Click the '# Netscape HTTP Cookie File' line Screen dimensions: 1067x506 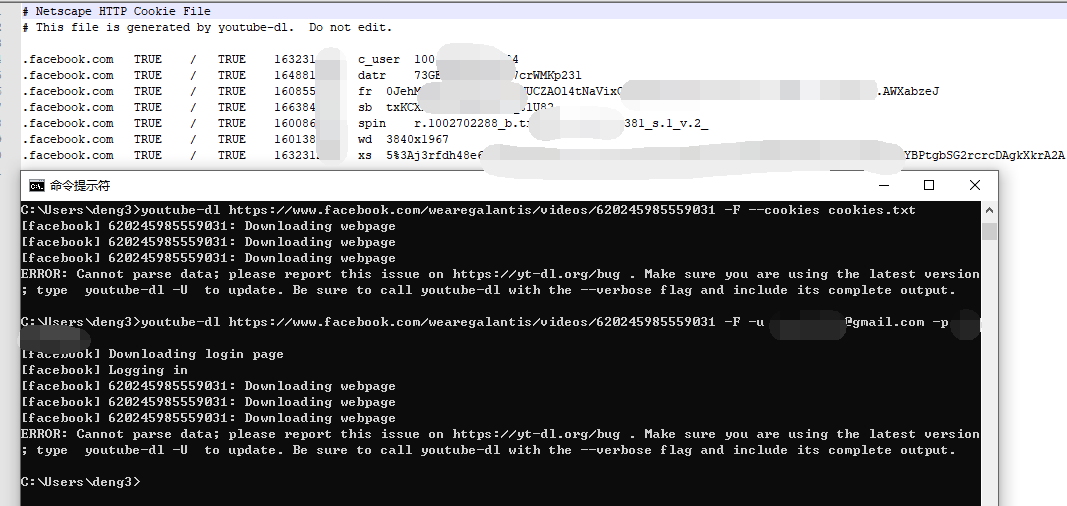coord(116,12)
